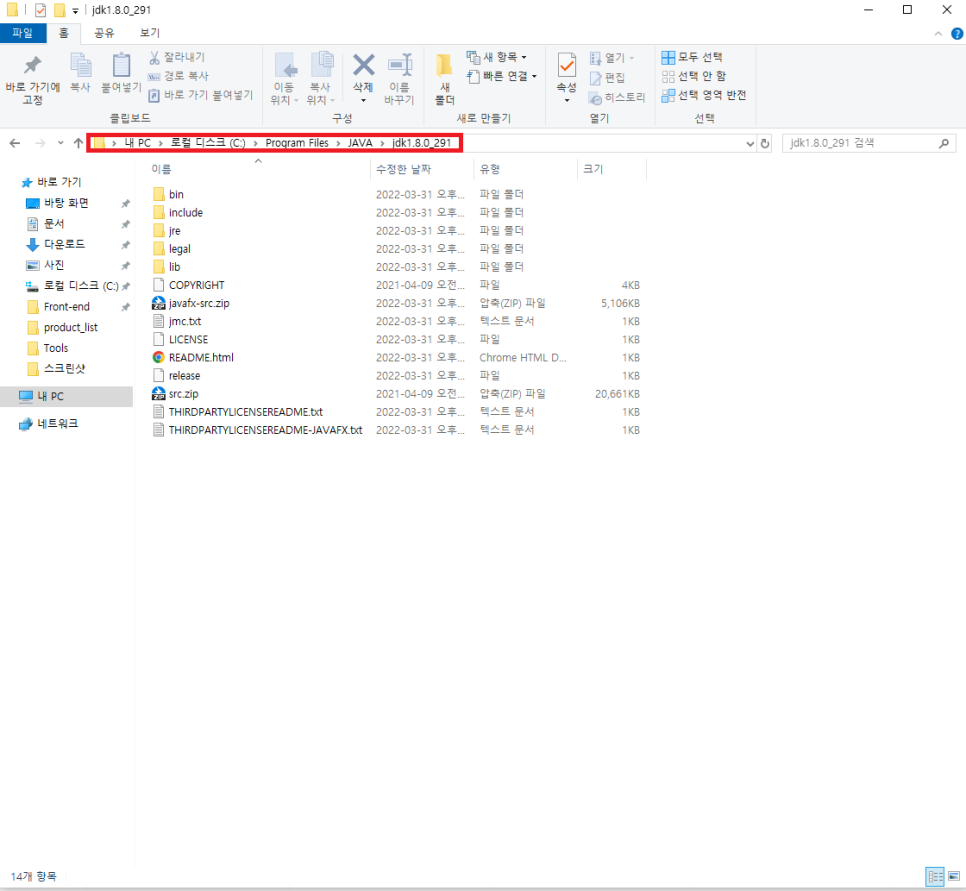Sort by Type (유형) column header

tap(489, 169)
